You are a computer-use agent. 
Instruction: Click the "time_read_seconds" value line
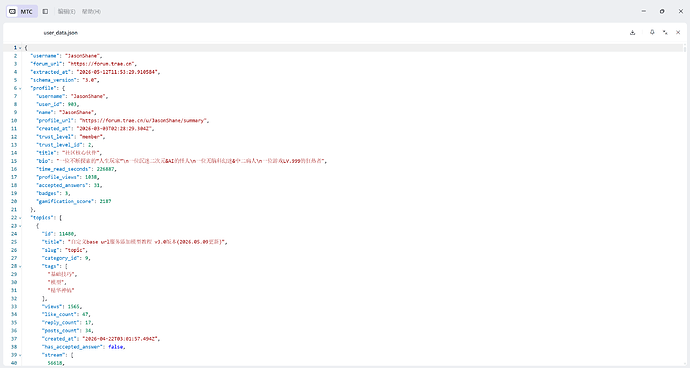(x=76, y=169)
